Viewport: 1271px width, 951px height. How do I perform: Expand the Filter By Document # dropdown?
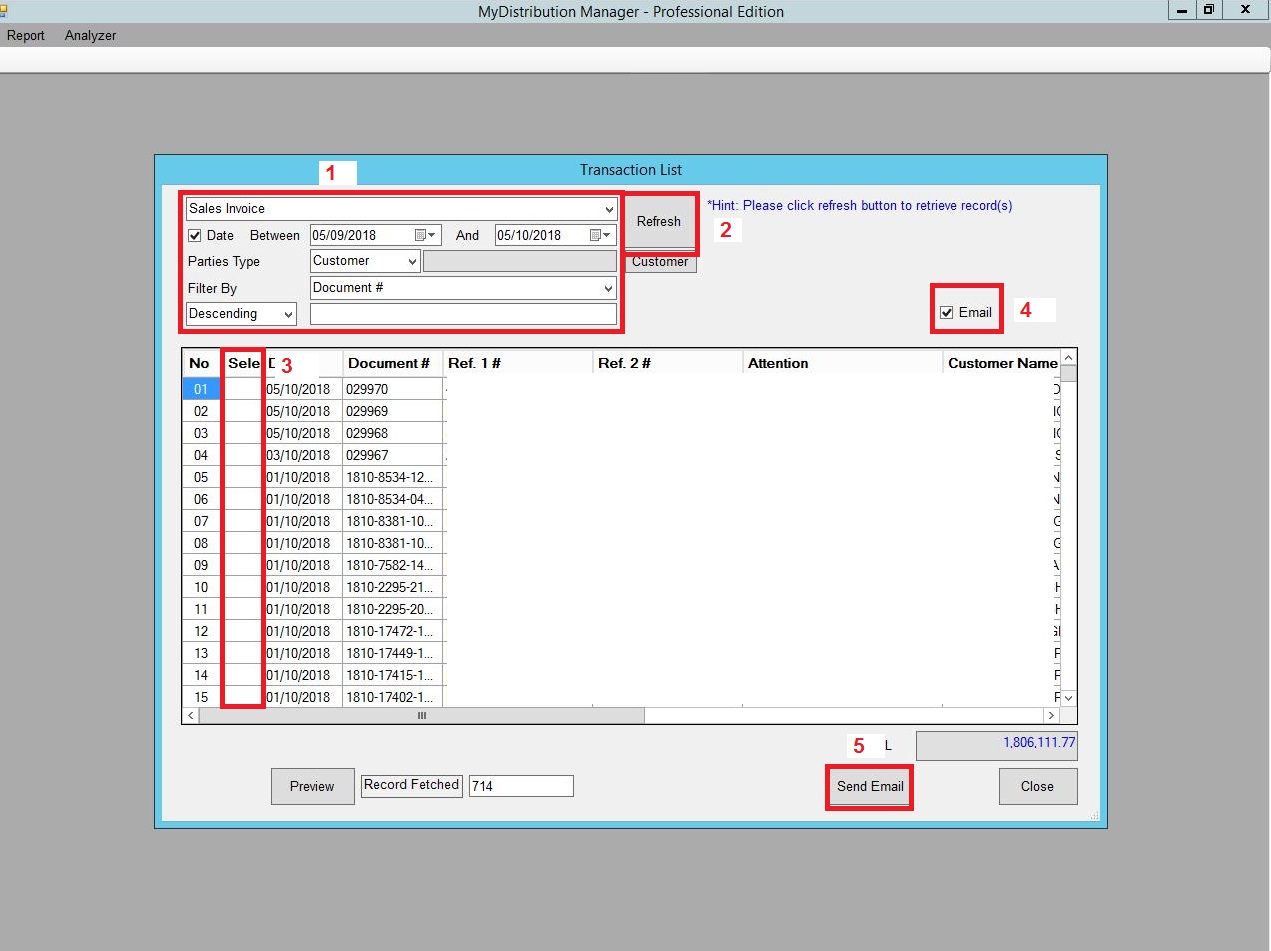click(x=609, y=288)
